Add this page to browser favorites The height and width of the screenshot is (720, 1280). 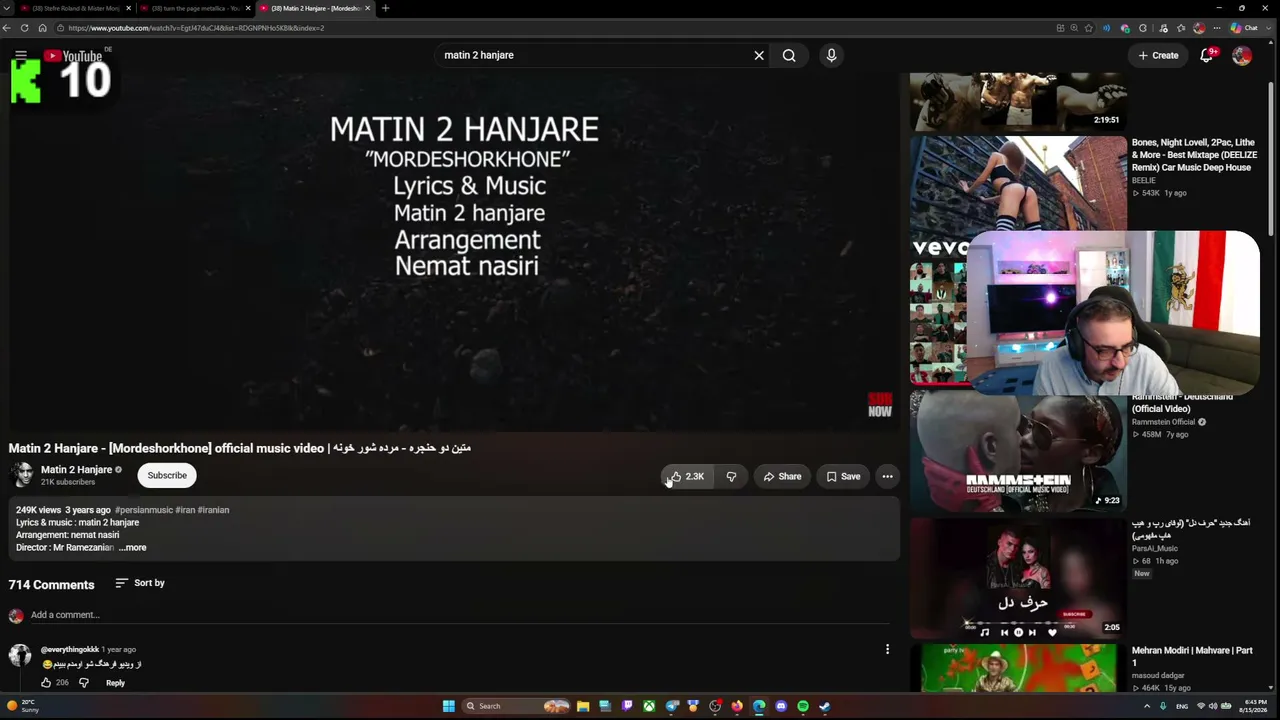(1089, 28)
